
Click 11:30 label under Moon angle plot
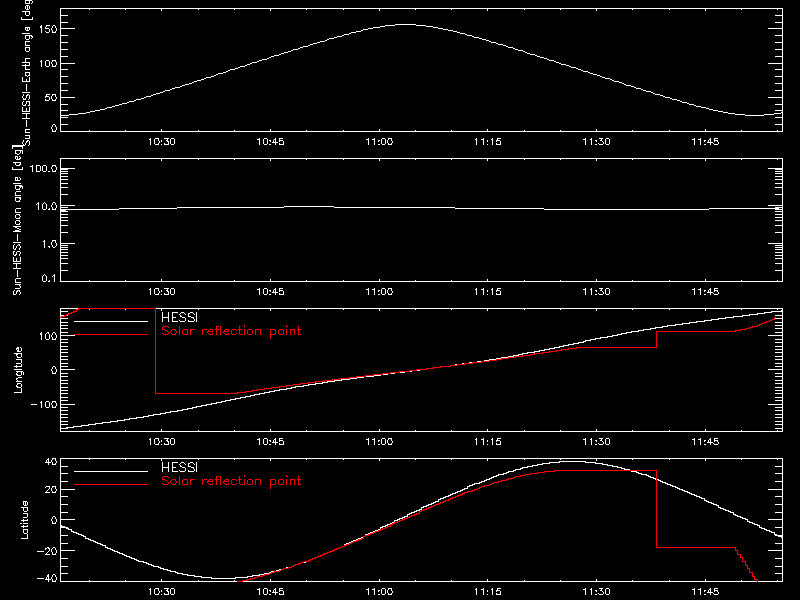tap(596, 292)
